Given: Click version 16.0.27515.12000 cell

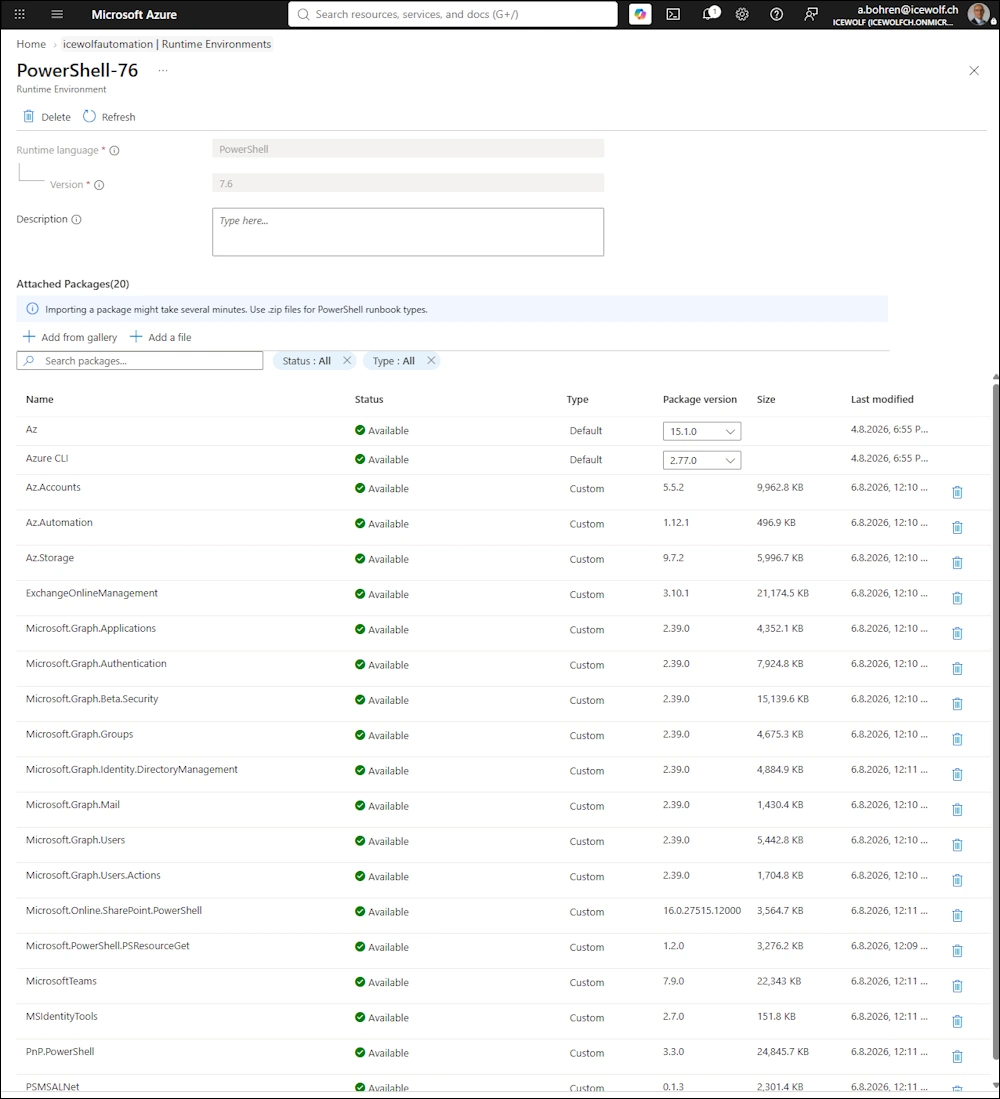Looking at the screenshot, I should [702, 910].
